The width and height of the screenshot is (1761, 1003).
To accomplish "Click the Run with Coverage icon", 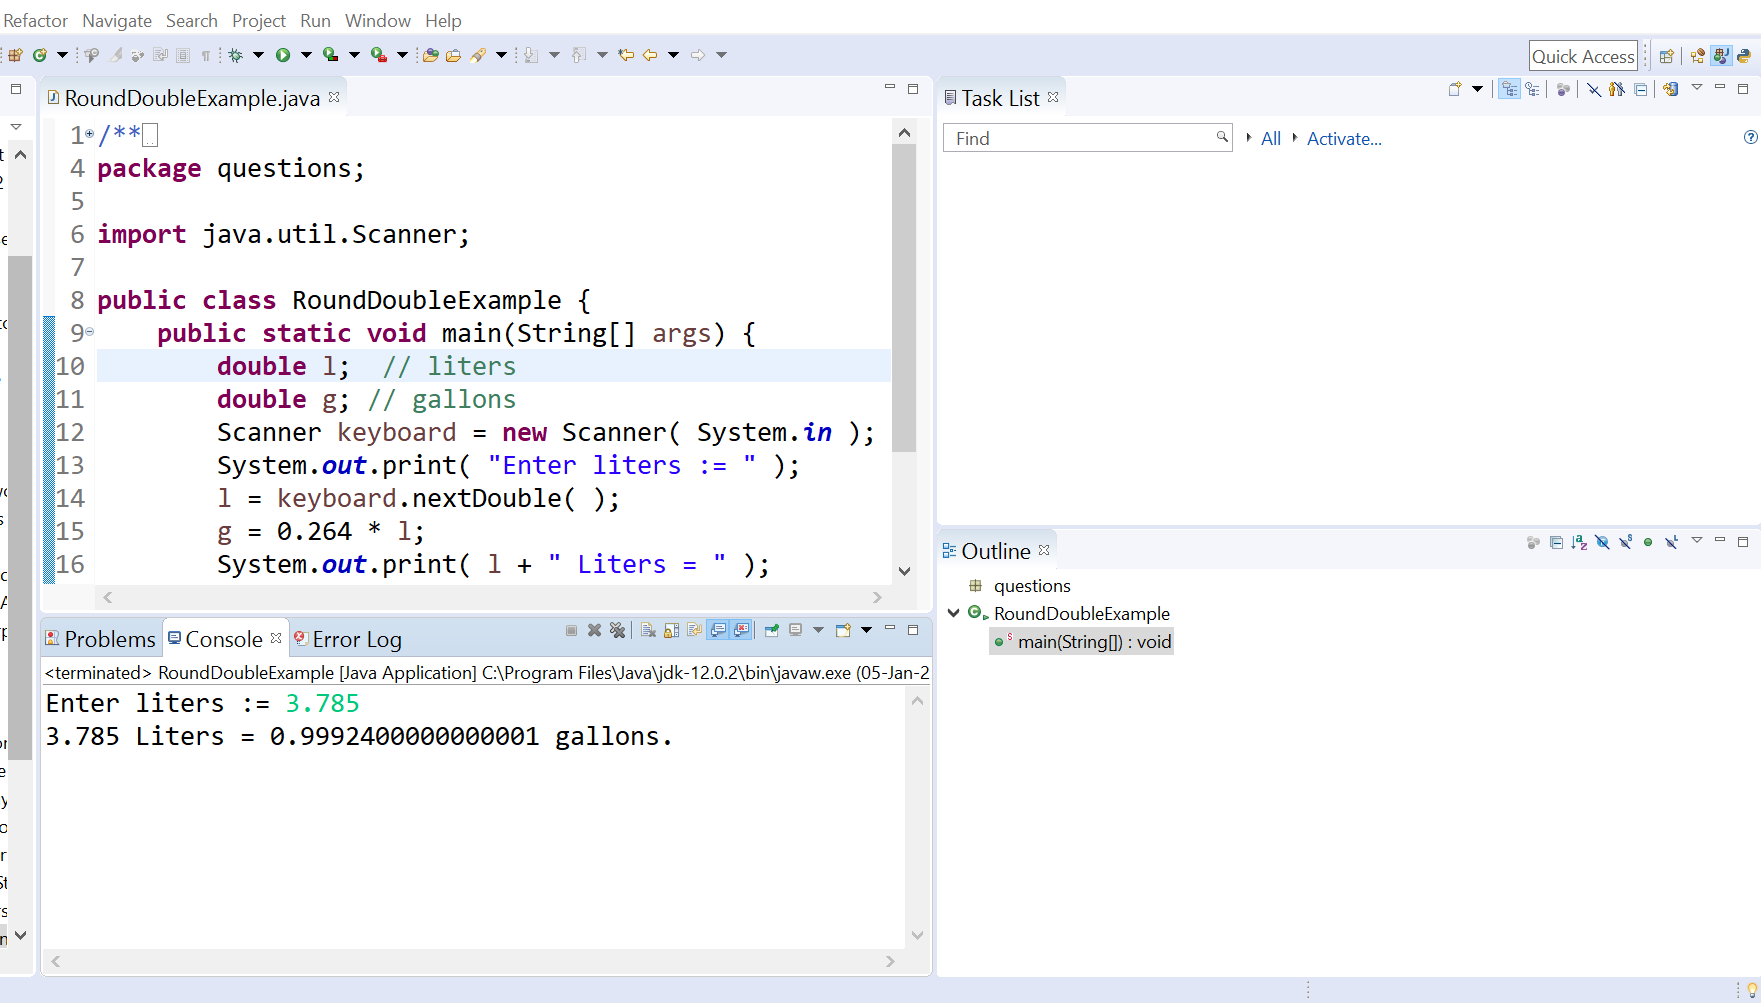I will (x=331, y=55).
